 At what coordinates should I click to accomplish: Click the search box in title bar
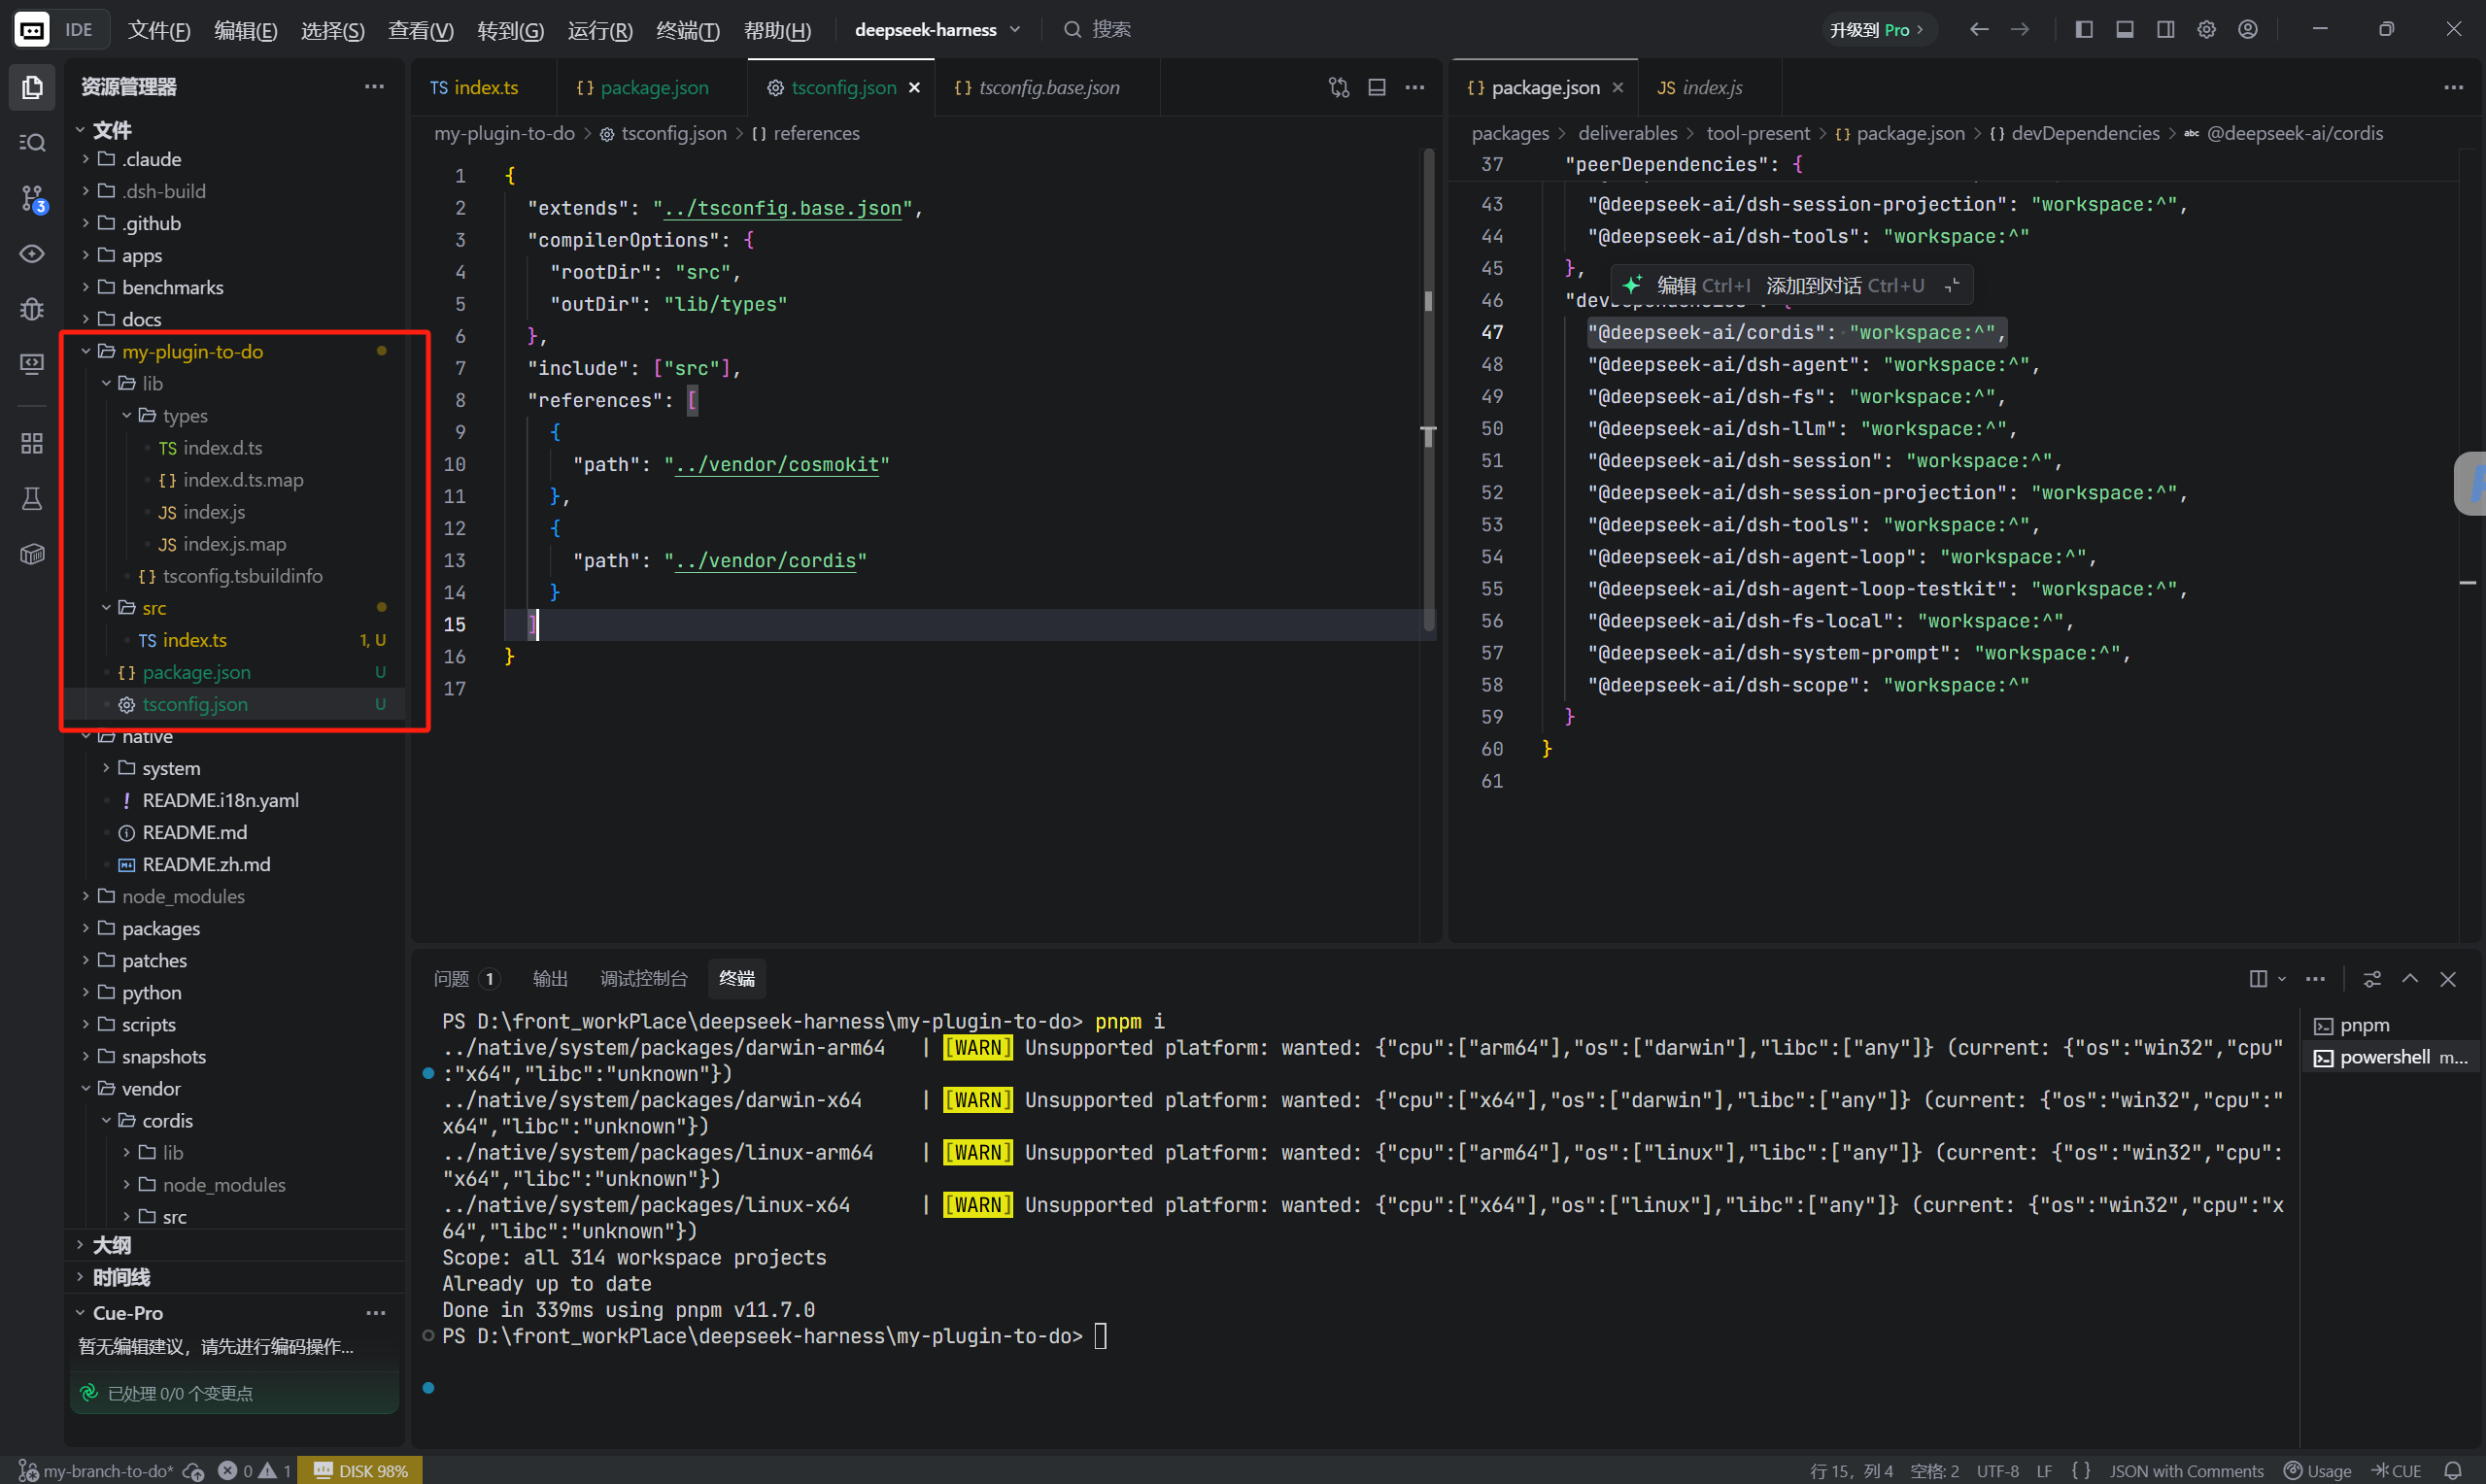(x=1098, y=30)
